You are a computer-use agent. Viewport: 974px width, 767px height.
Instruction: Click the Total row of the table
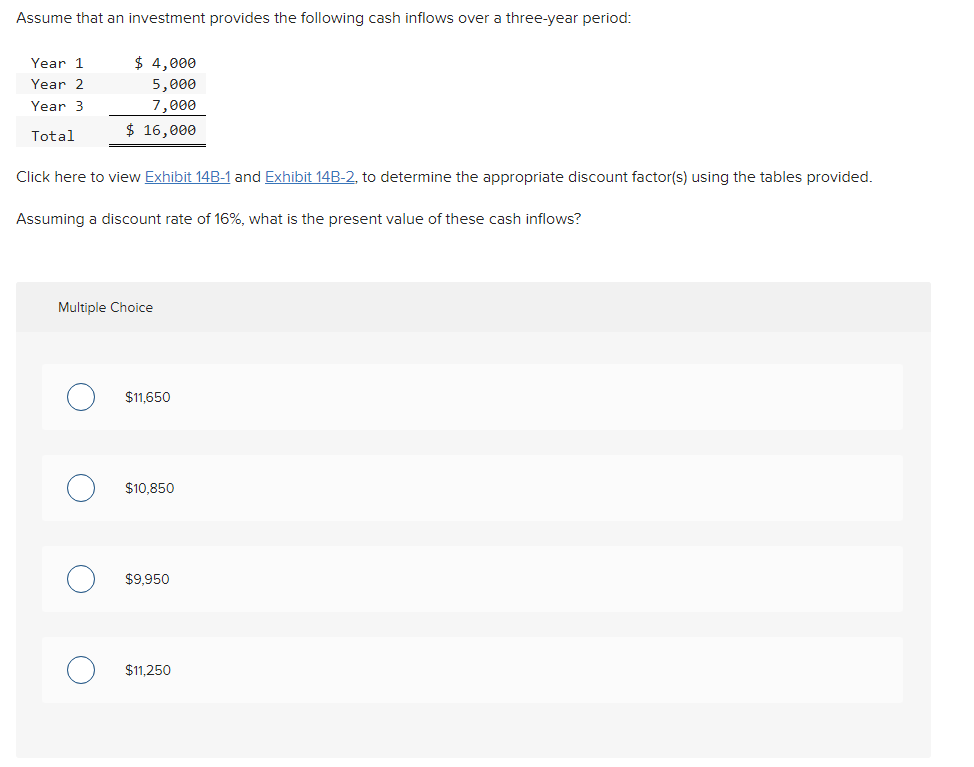[x=110, y=130]
